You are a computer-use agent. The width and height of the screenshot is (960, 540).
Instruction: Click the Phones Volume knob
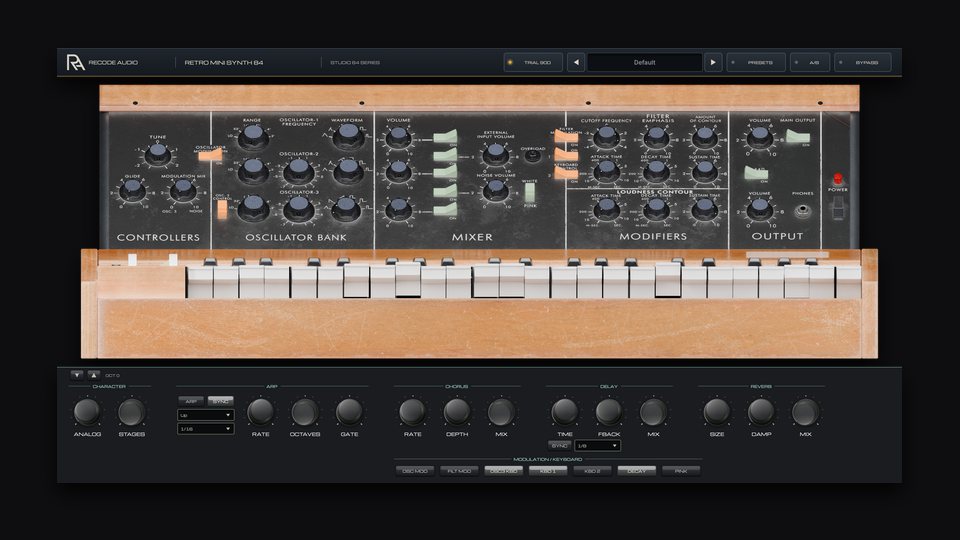pos(760,209)
